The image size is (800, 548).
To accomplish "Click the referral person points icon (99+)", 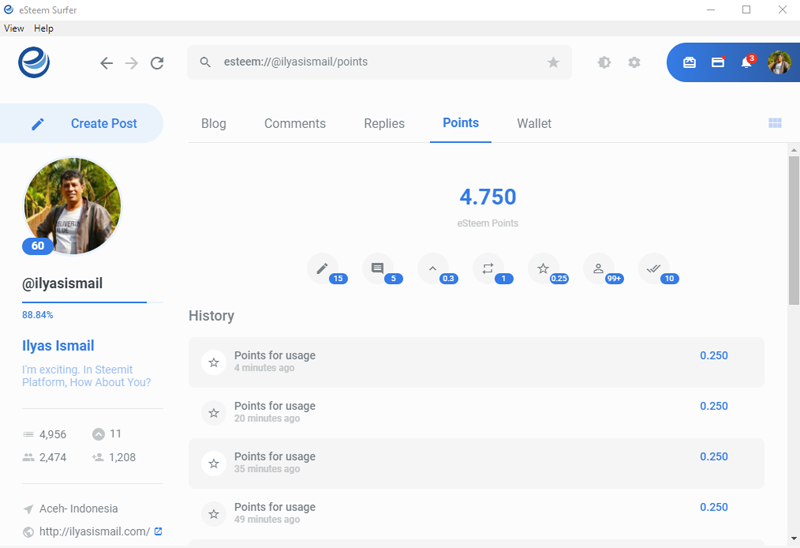I will (598, 268).
